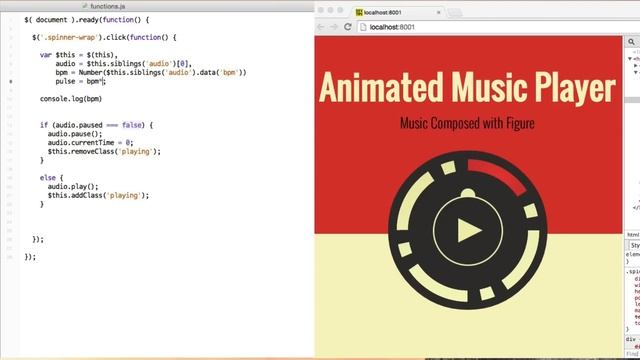Click the Find field at DevTools bottom
This screenshot has height=360, width=640.
[632, 354]
